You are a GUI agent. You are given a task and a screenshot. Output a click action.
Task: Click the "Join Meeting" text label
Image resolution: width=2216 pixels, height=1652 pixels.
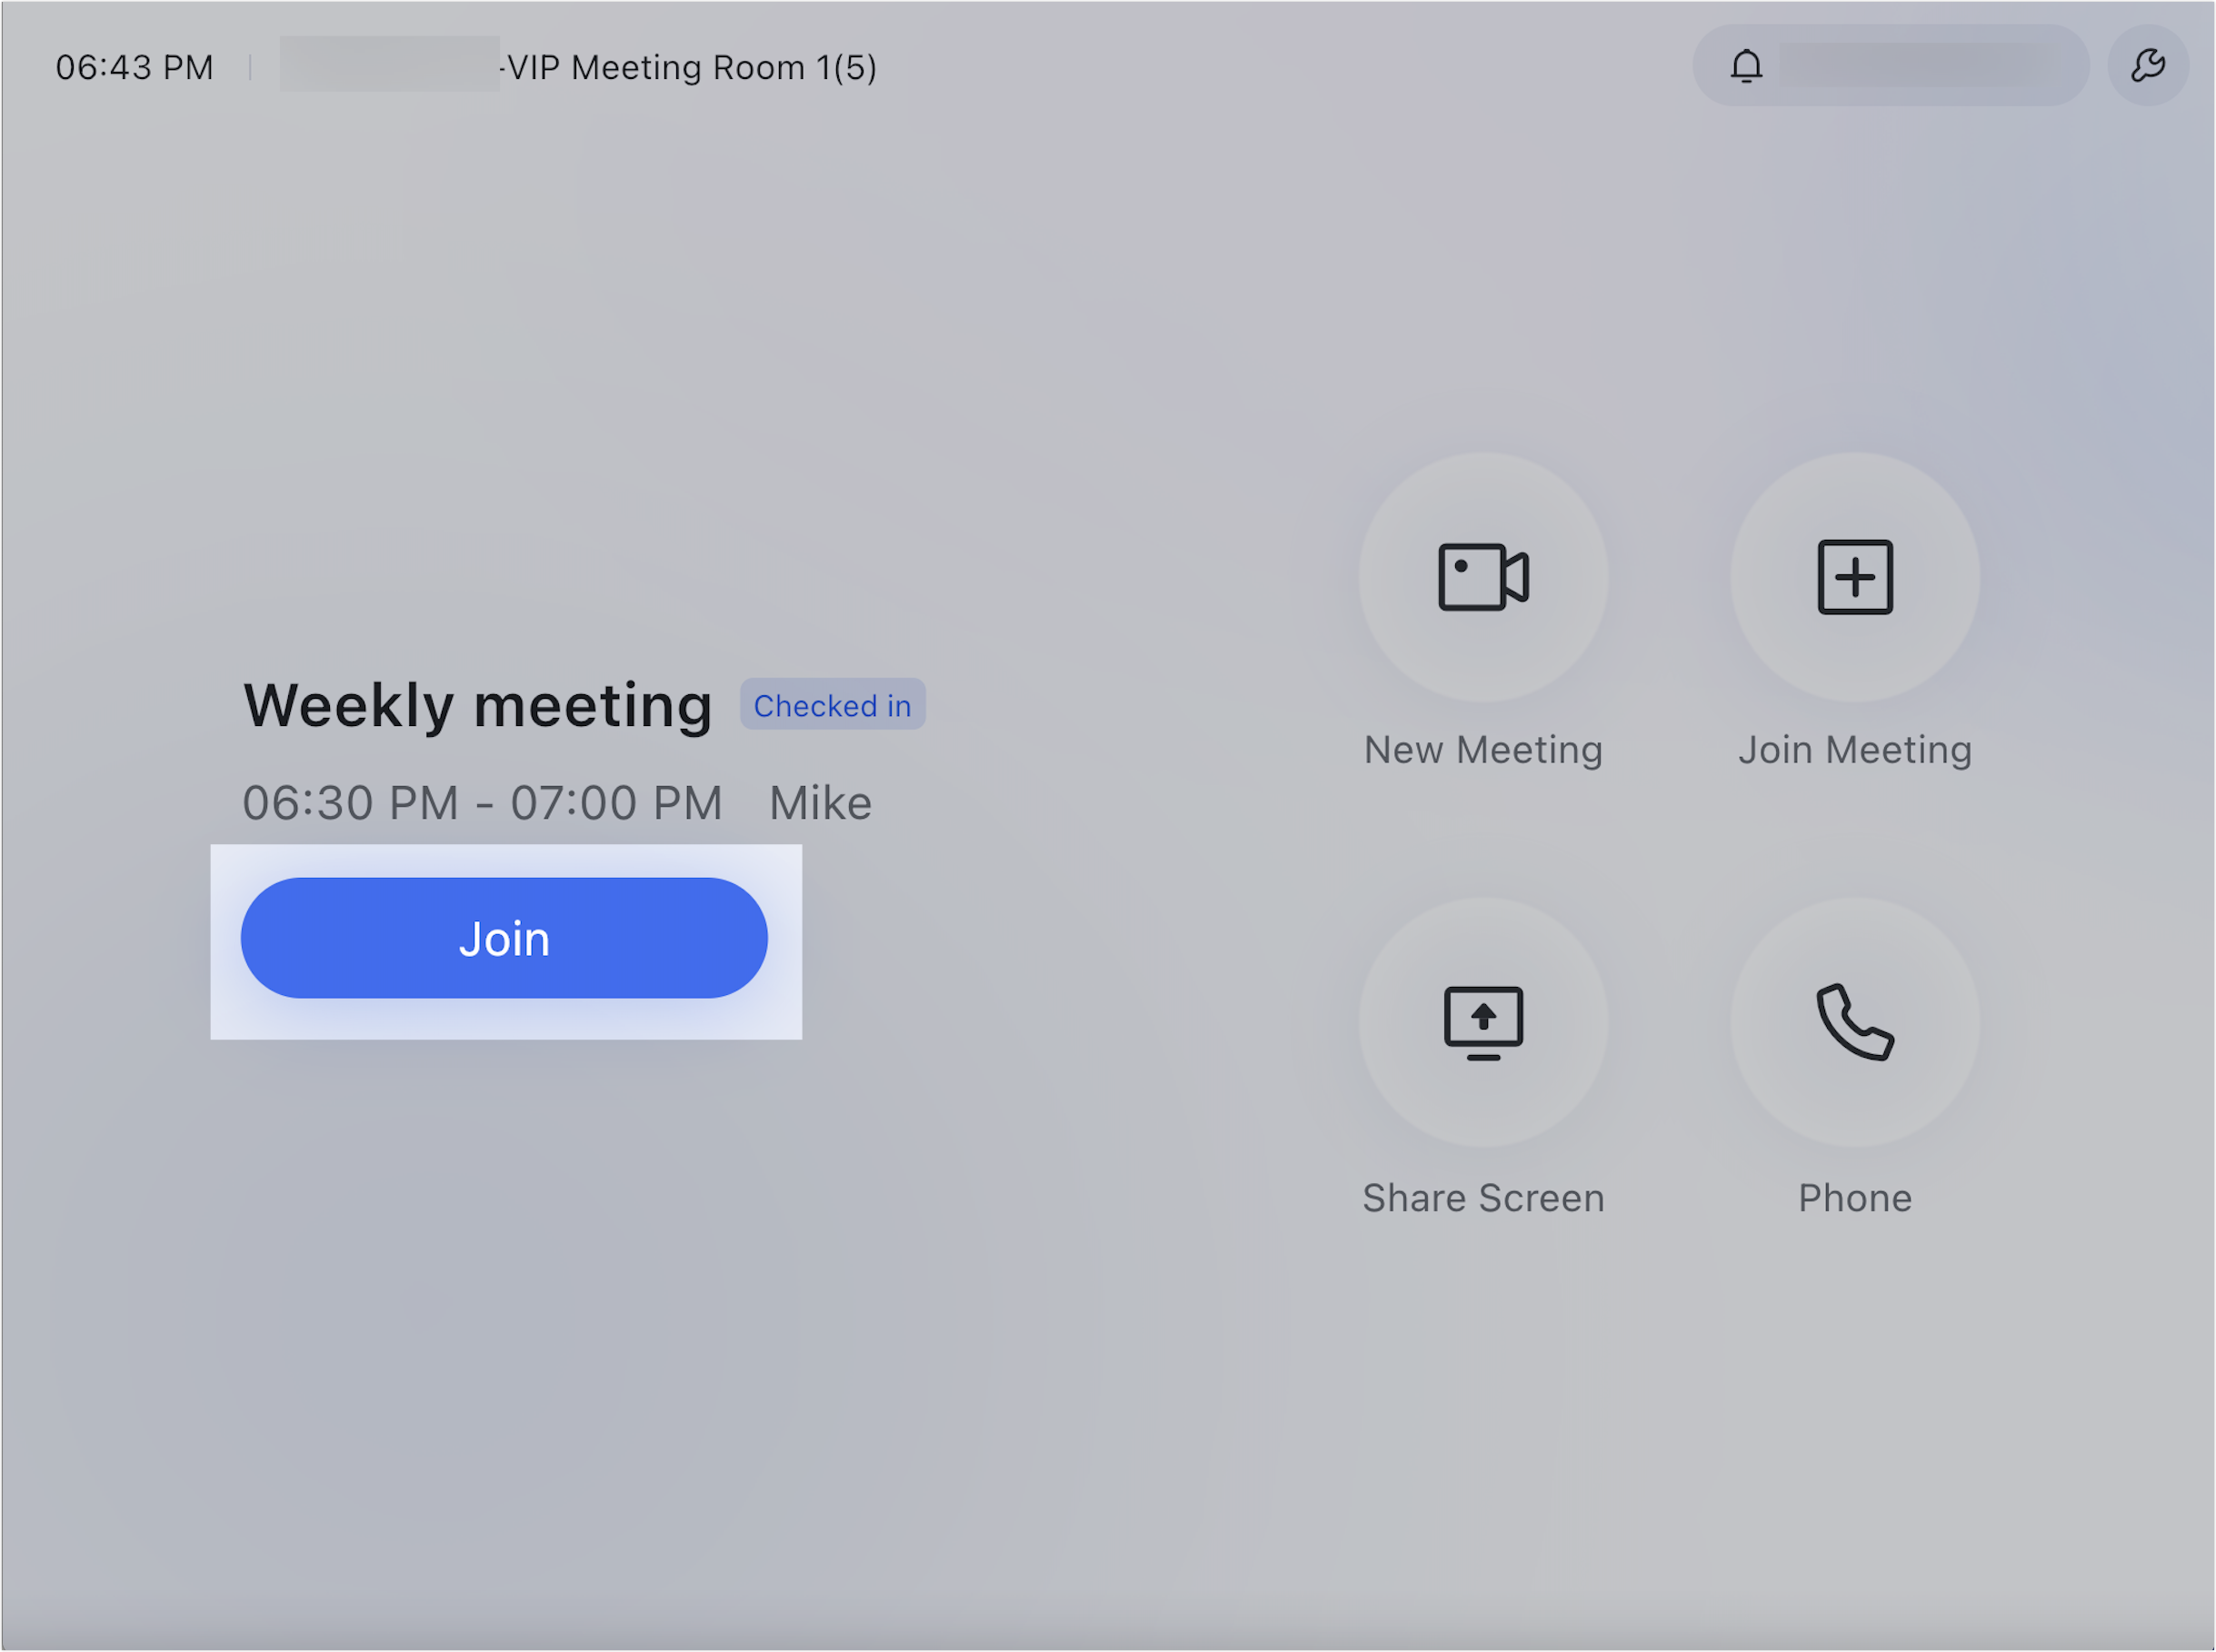click(1855, 750)
